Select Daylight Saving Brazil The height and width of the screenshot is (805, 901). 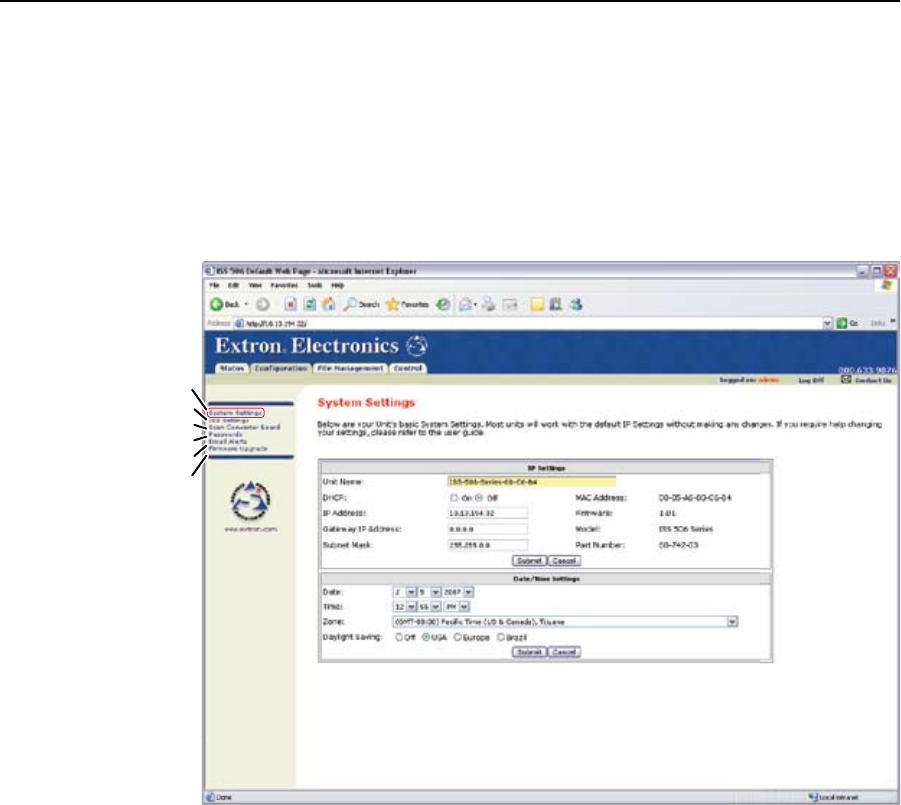(x=500, y=637)
